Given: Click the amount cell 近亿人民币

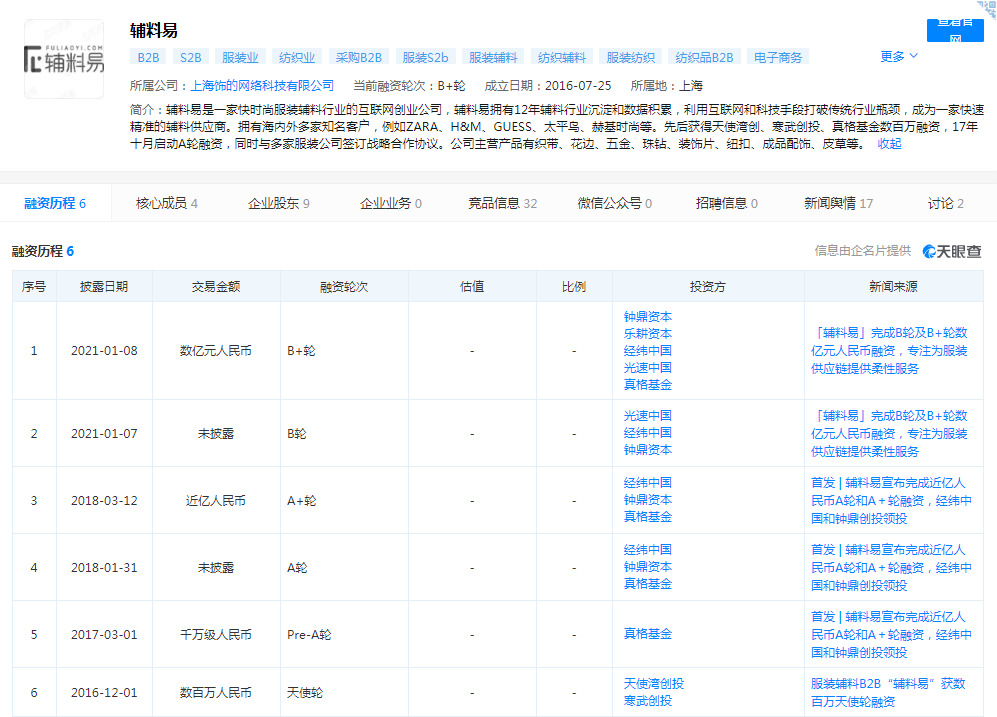Looking at the screenshot, I should coord(216,501).
